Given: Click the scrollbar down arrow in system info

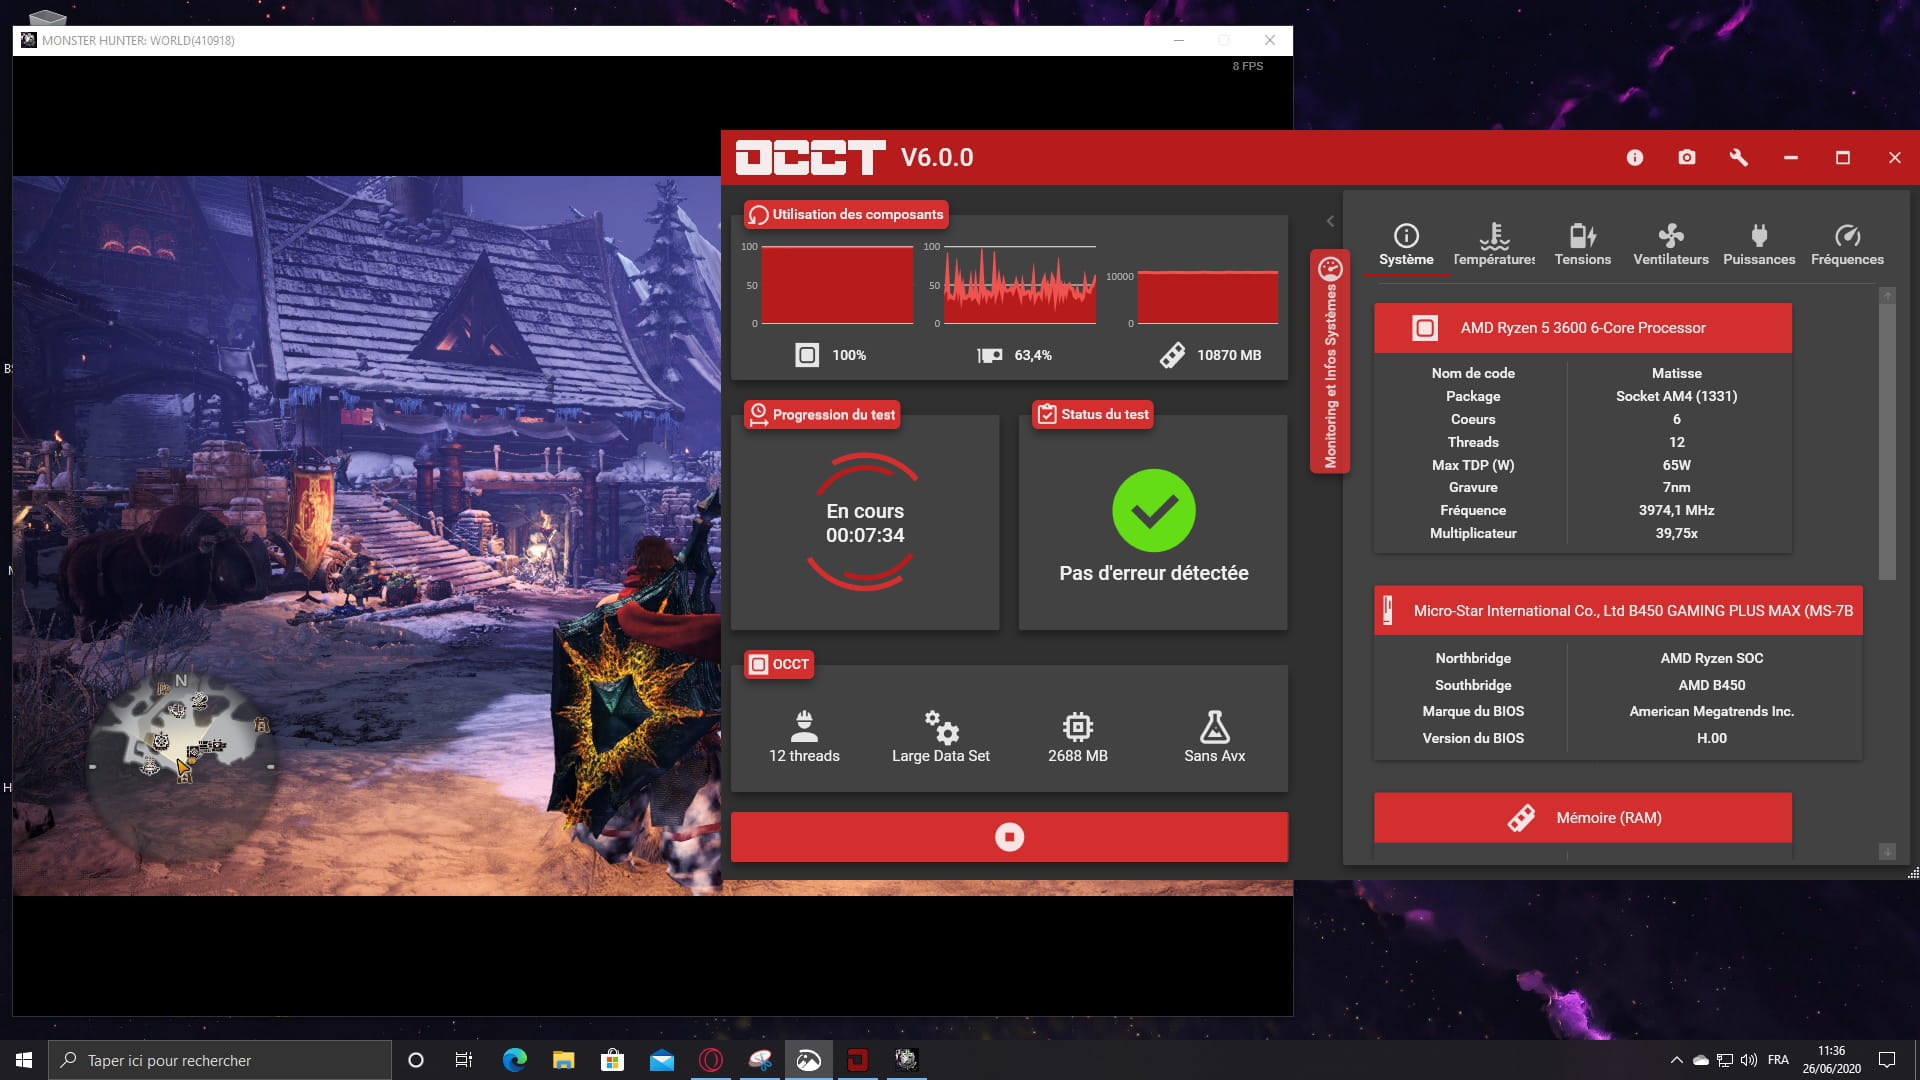Looking at the screenshot, I should pyautogui.click(x=1887, y=852).
